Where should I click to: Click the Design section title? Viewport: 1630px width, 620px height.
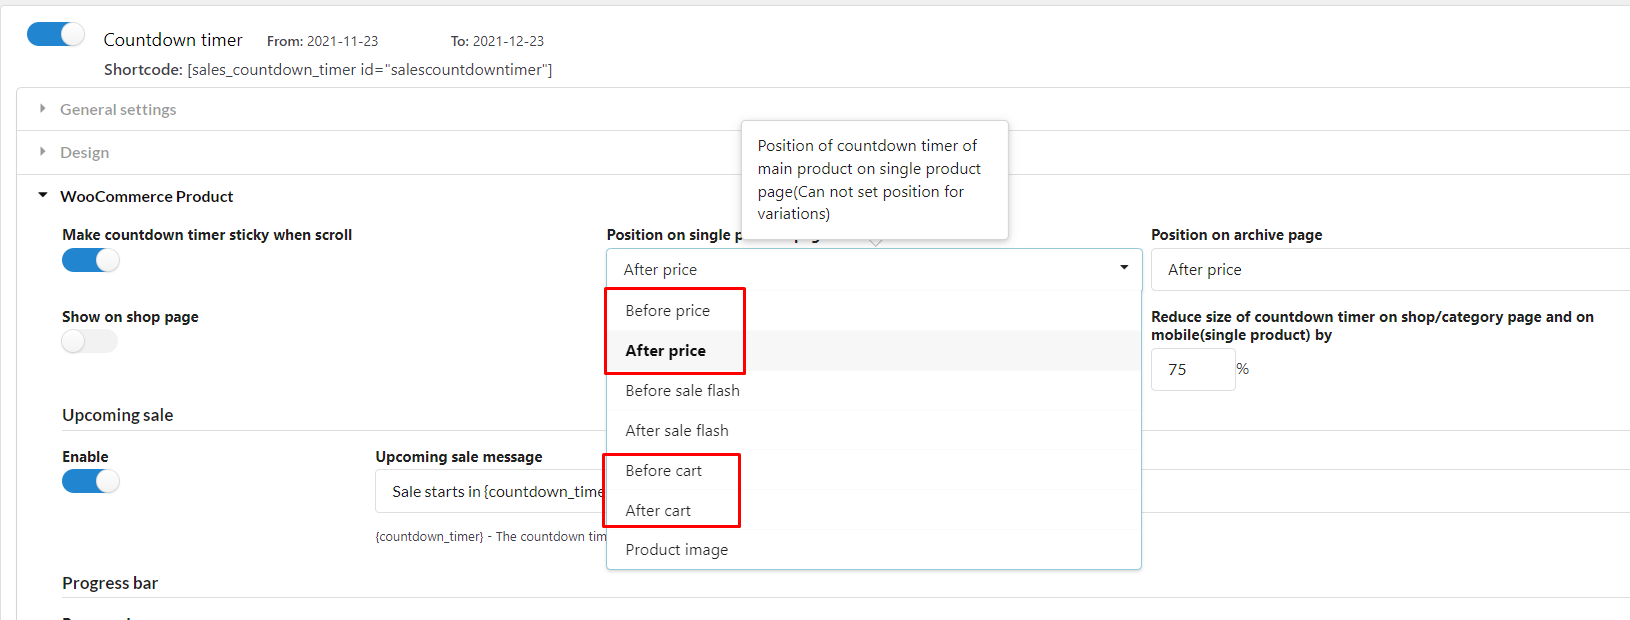(85, 152)
